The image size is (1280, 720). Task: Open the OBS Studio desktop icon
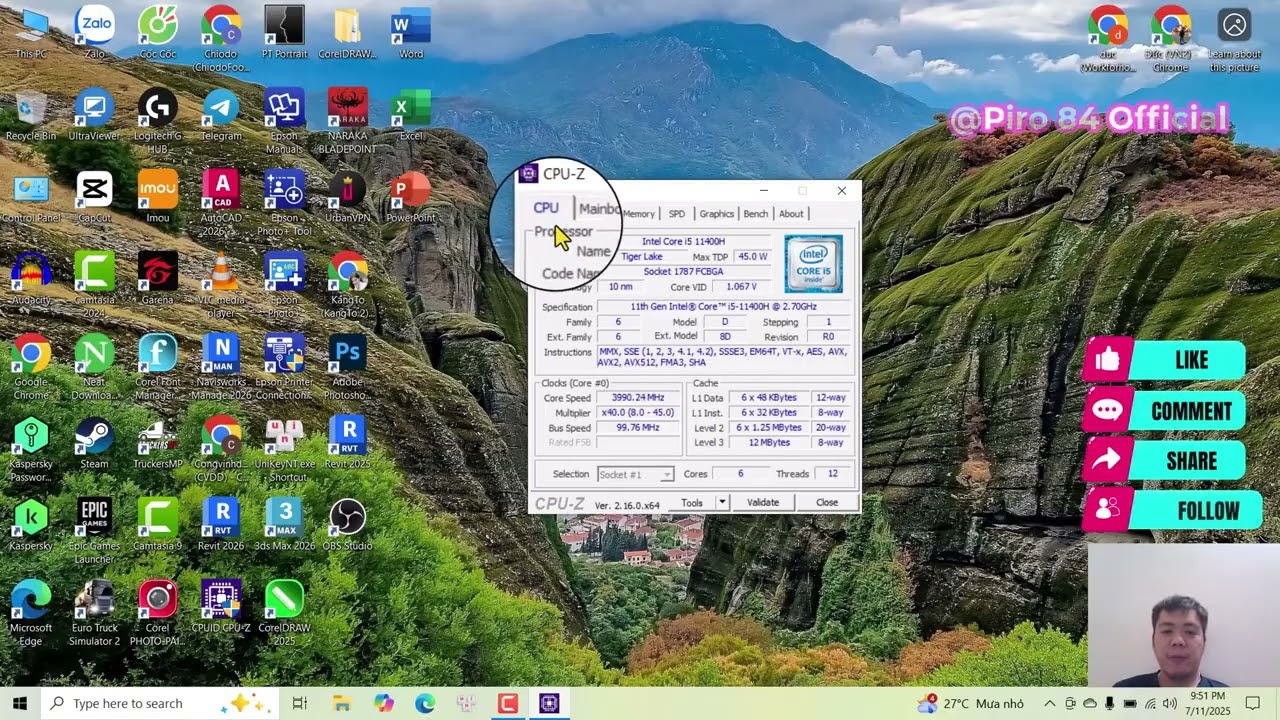click(x=347, y=525)
